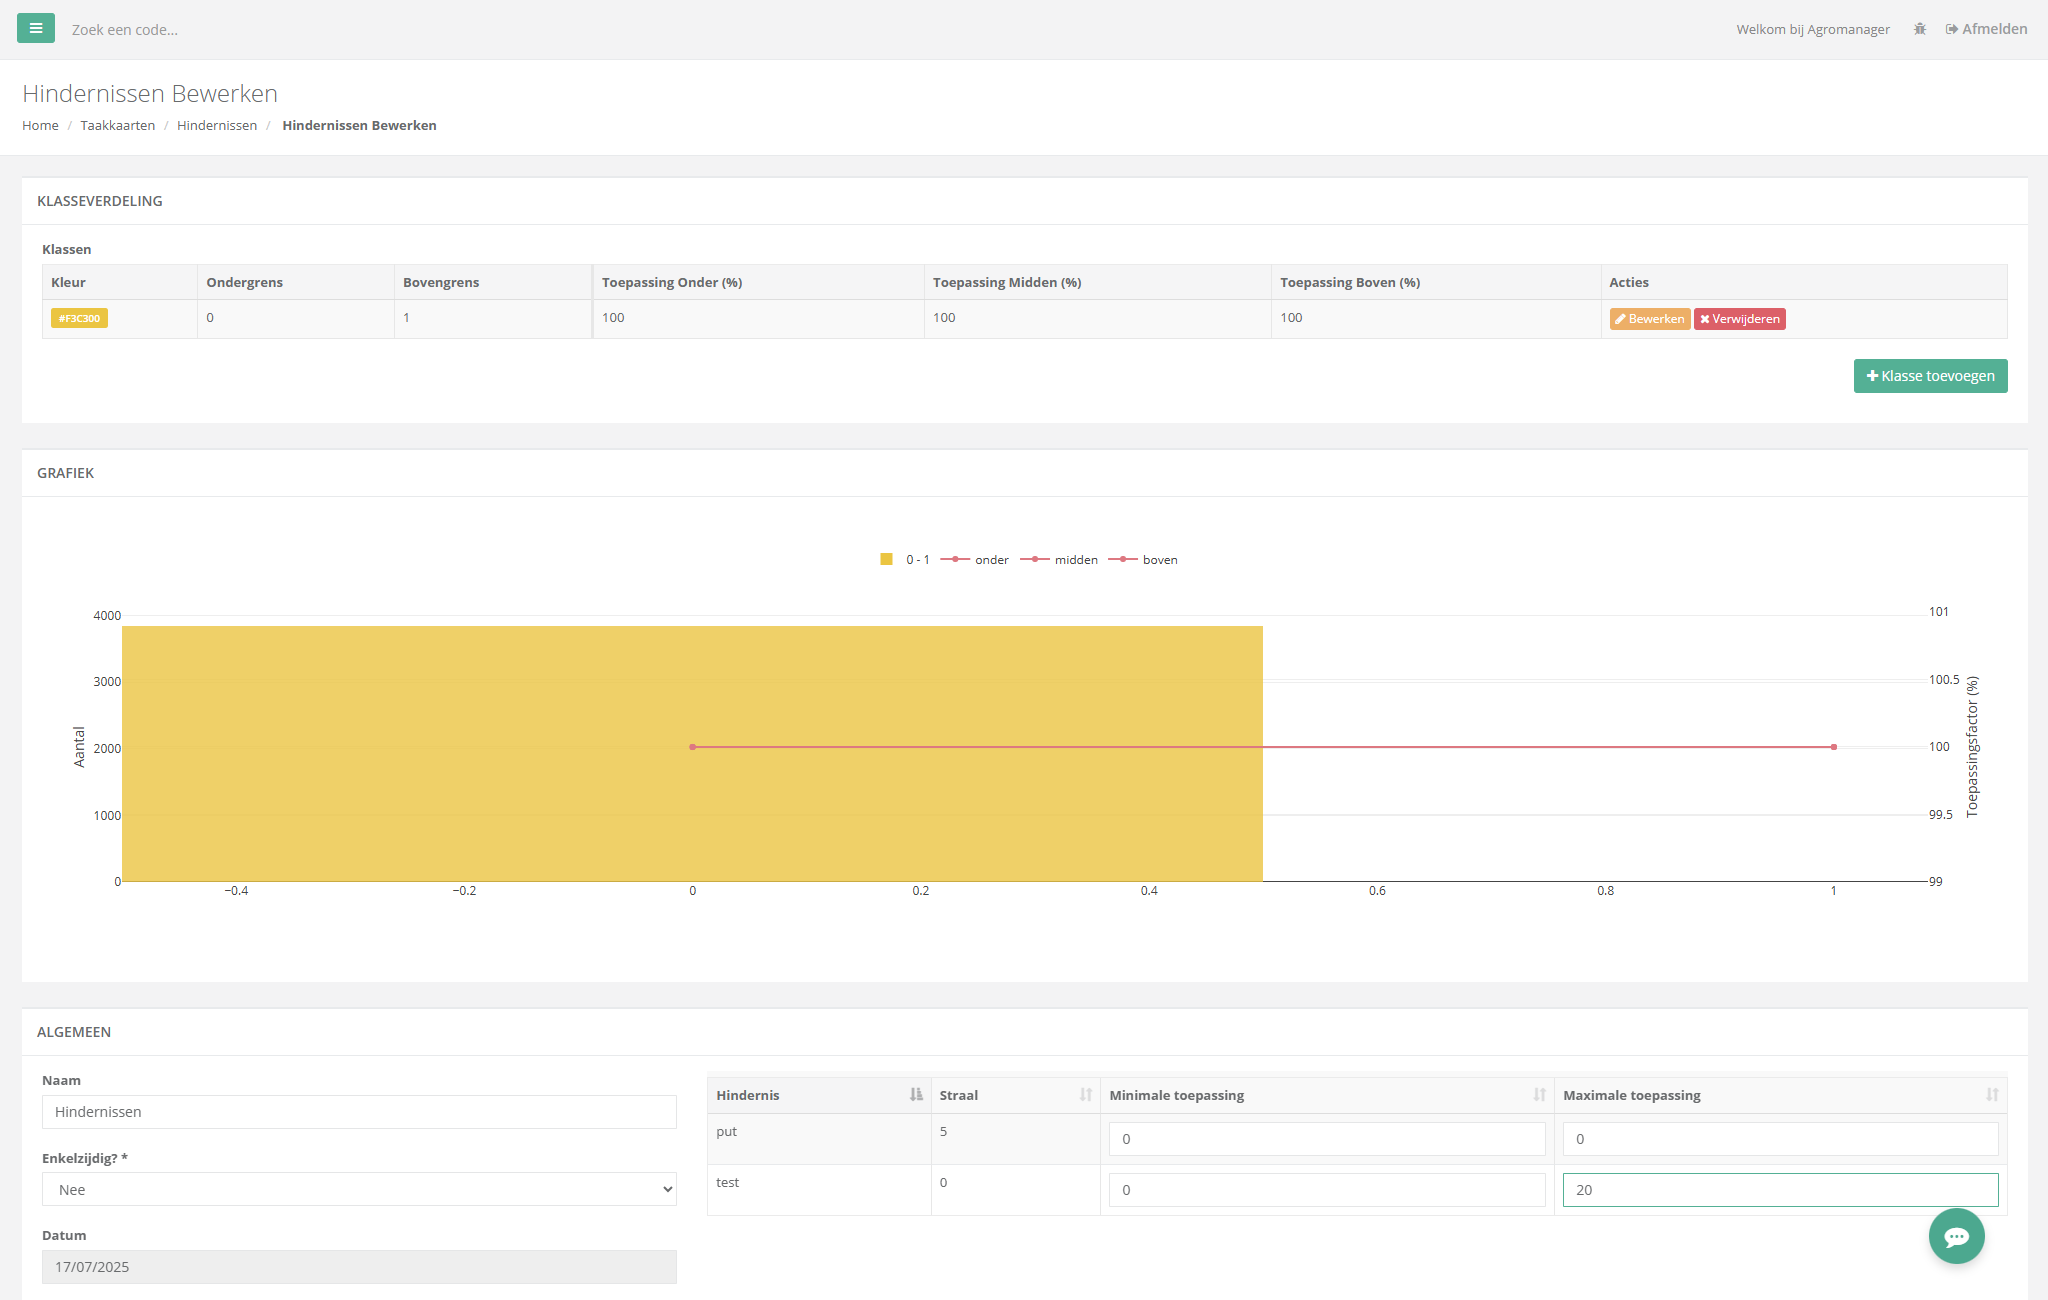Toggle the boven legend line
The image size is (2048, 1300).
coord(1143,560)
